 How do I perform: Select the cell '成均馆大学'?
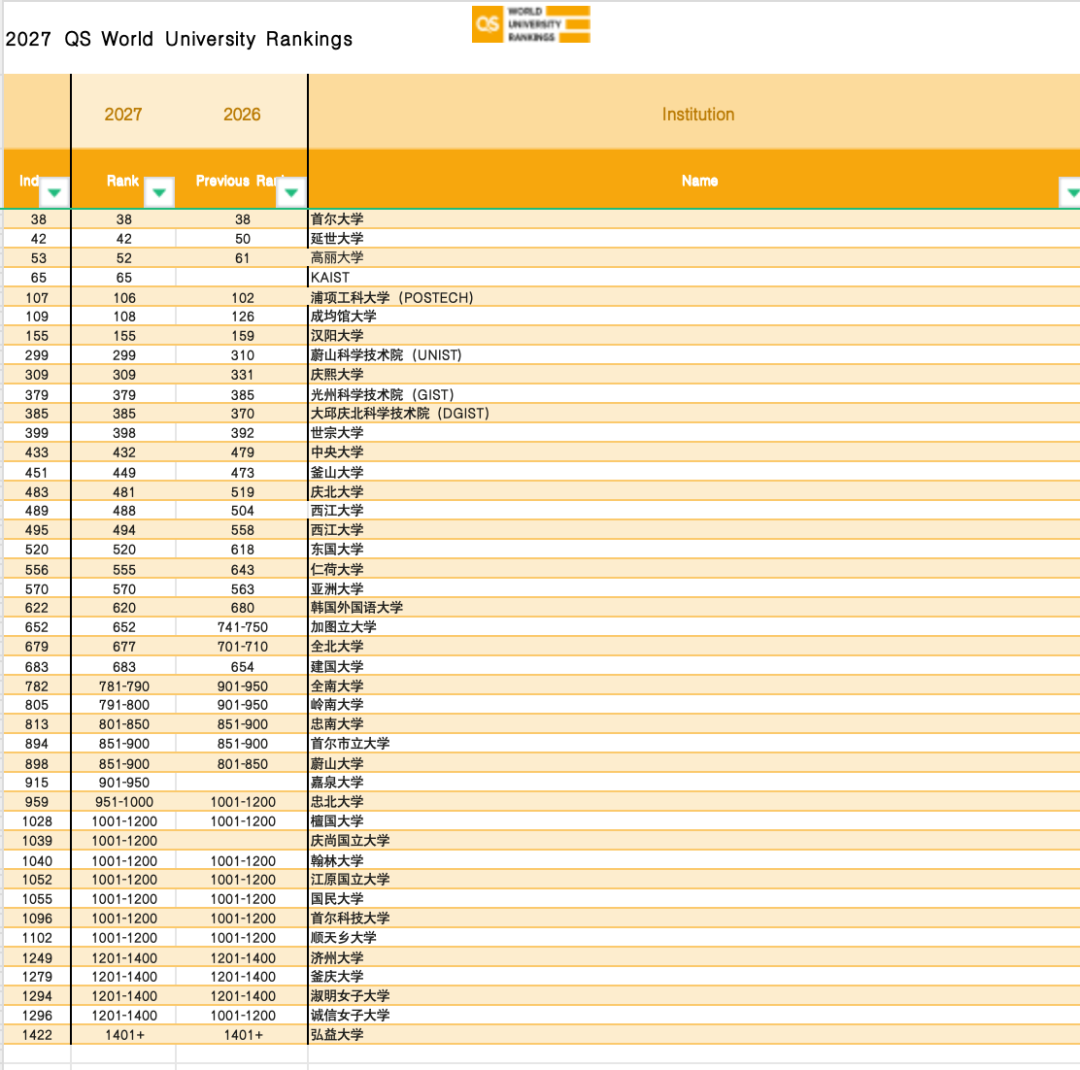click(x=694, y=316)
